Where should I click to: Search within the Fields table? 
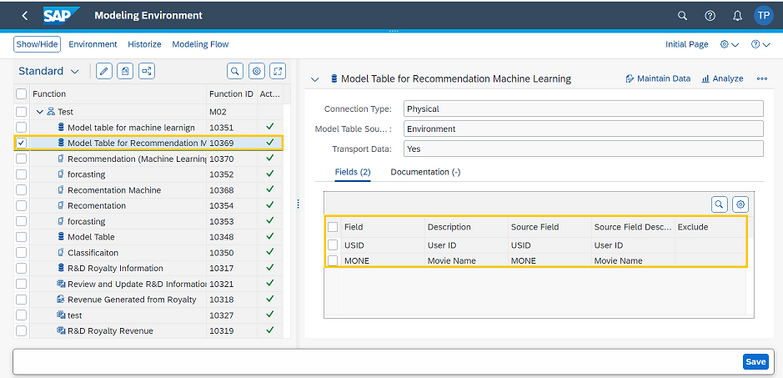coord(719,204)
